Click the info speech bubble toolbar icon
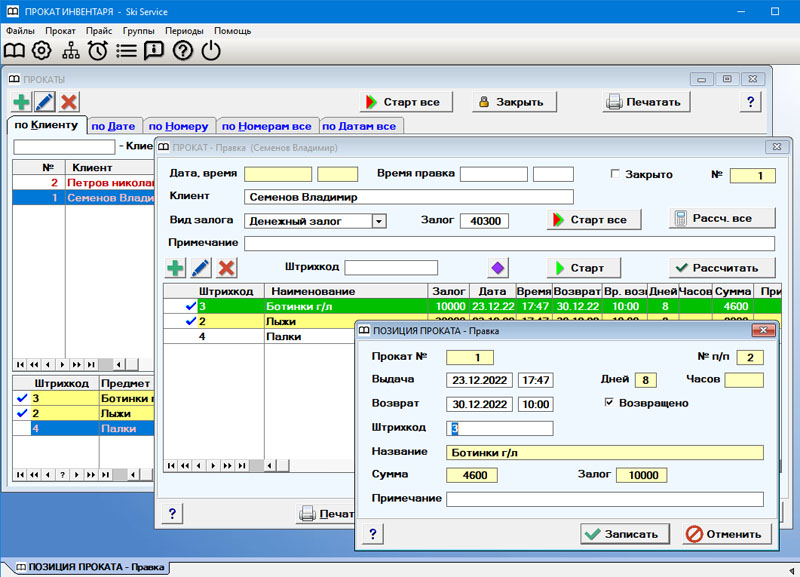 (x=154, y=51)
